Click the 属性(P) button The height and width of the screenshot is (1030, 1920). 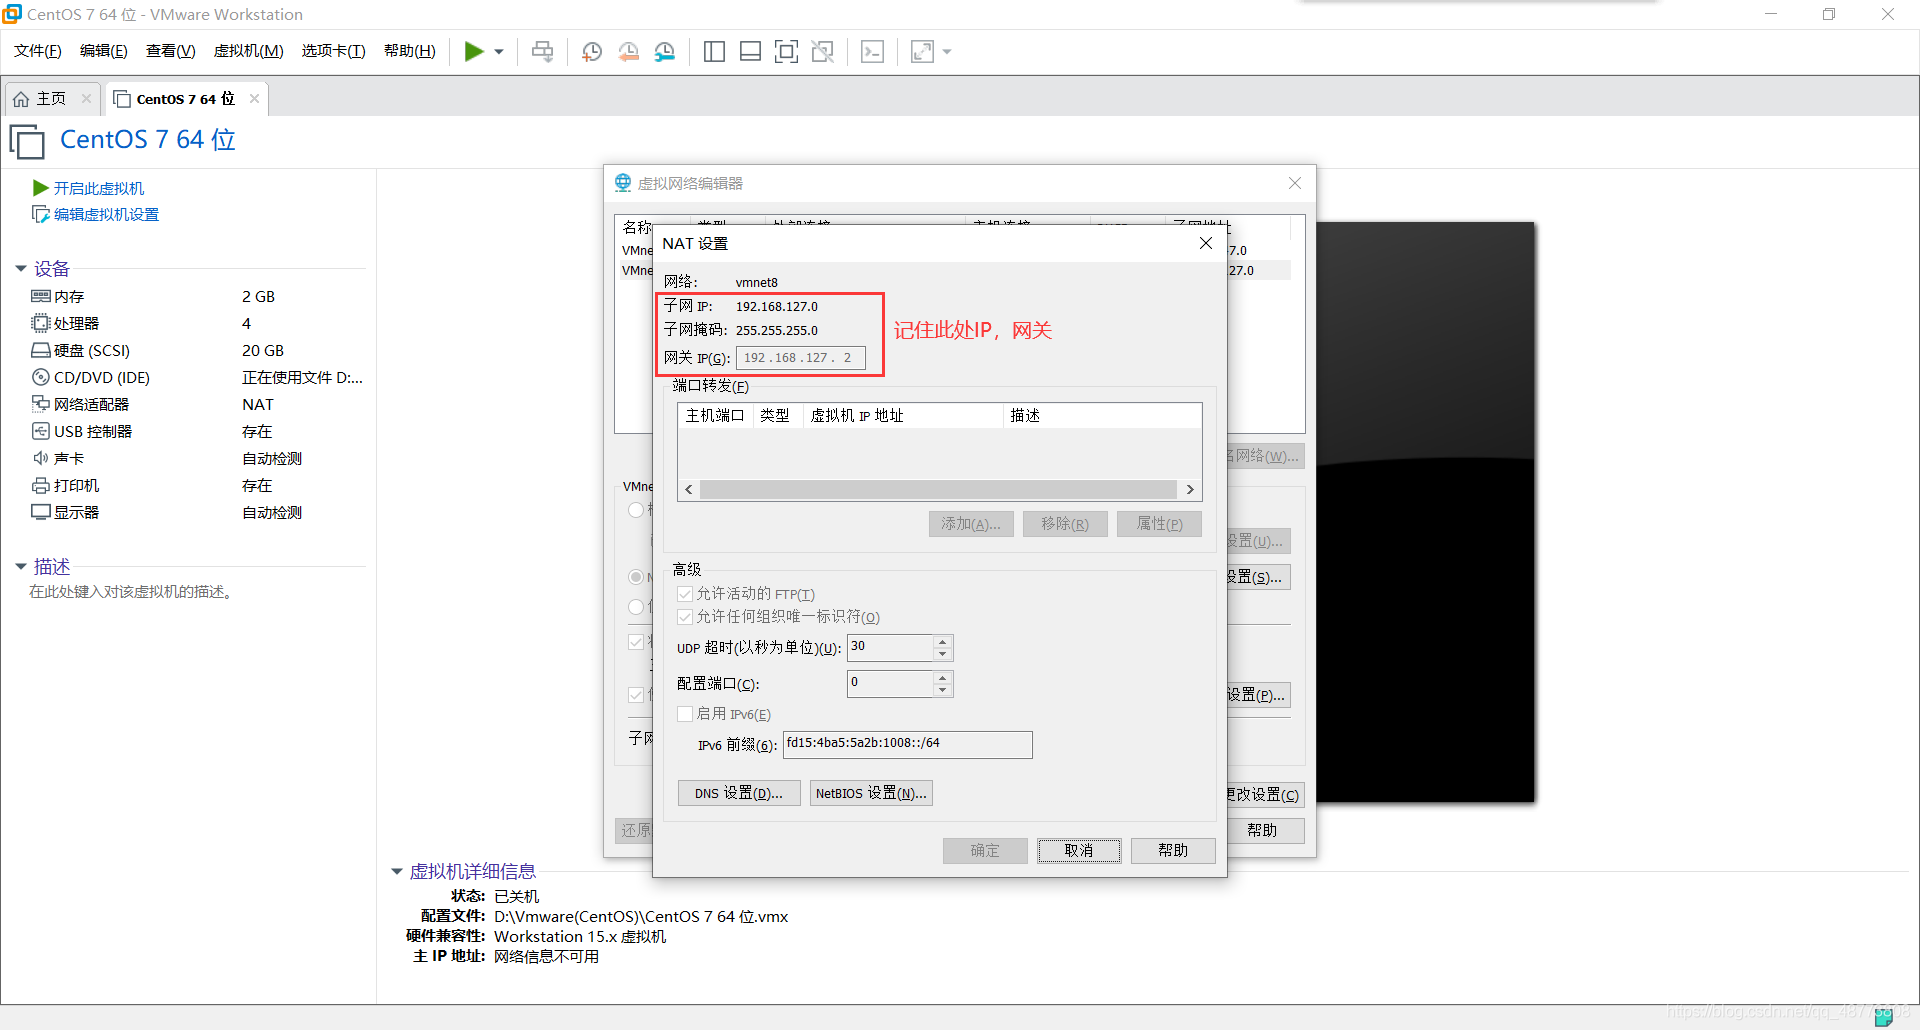1159,524
